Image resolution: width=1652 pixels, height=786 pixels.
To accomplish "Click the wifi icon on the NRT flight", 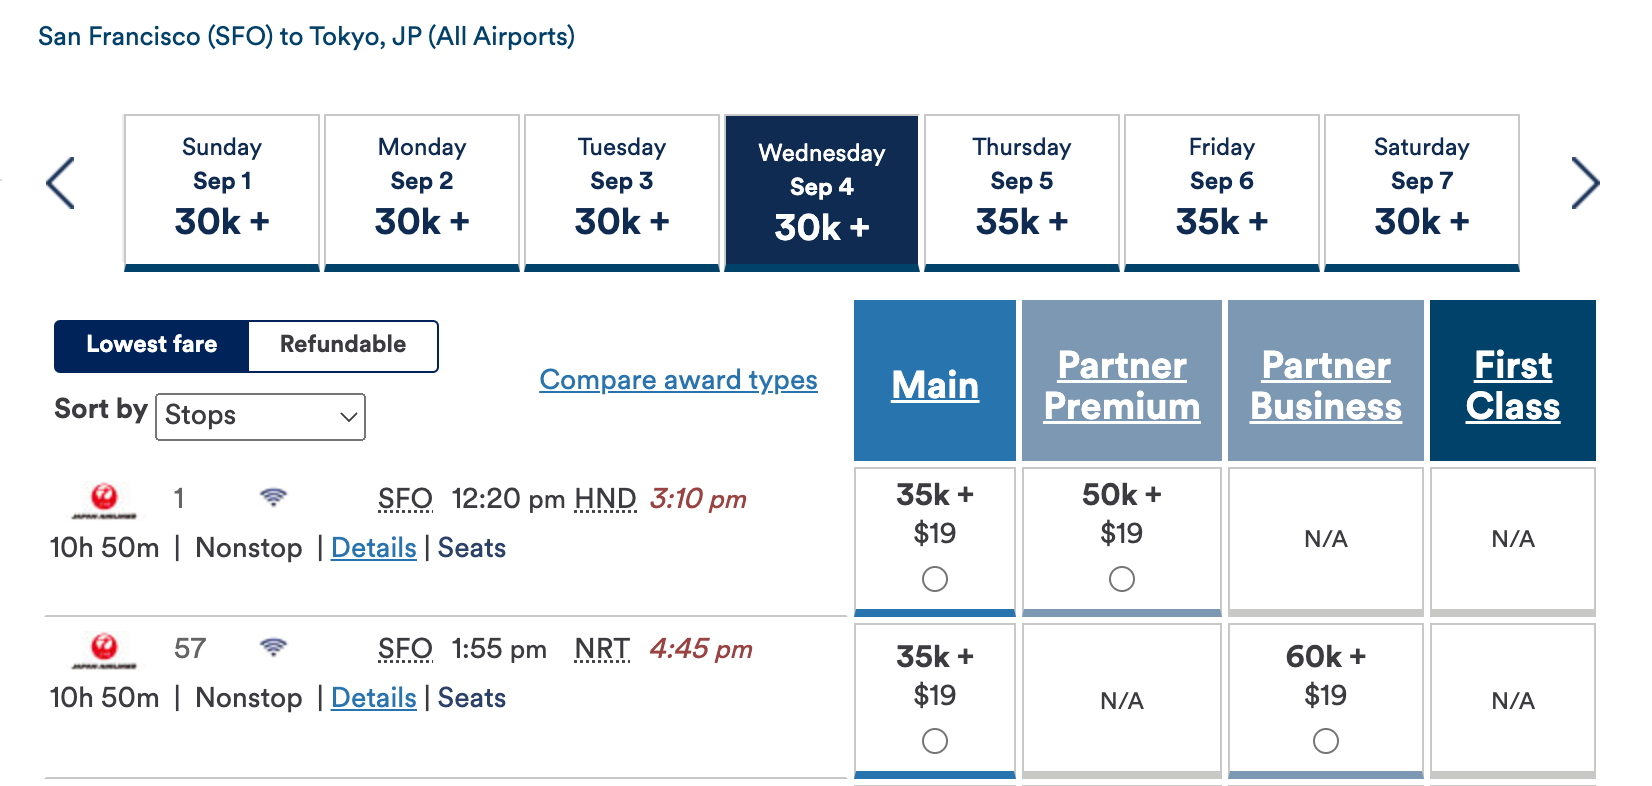I will pos(272,648).
